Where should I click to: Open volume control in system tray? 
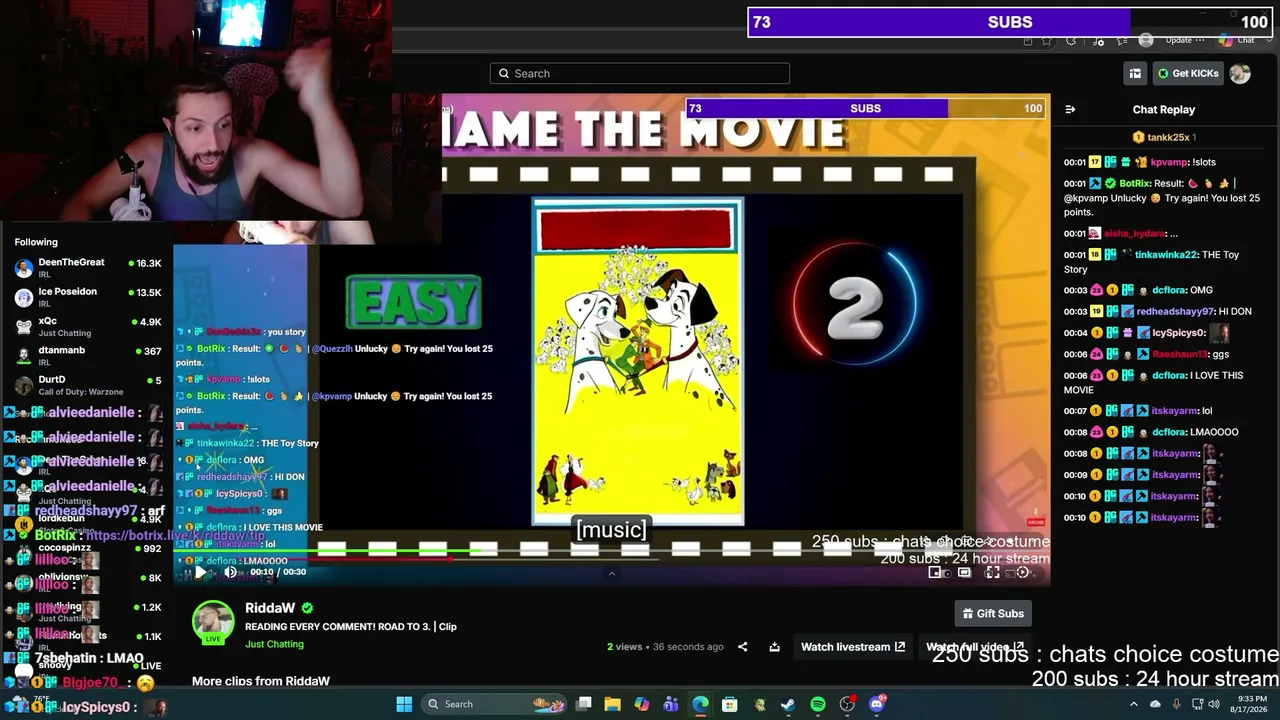point(1214,704)
